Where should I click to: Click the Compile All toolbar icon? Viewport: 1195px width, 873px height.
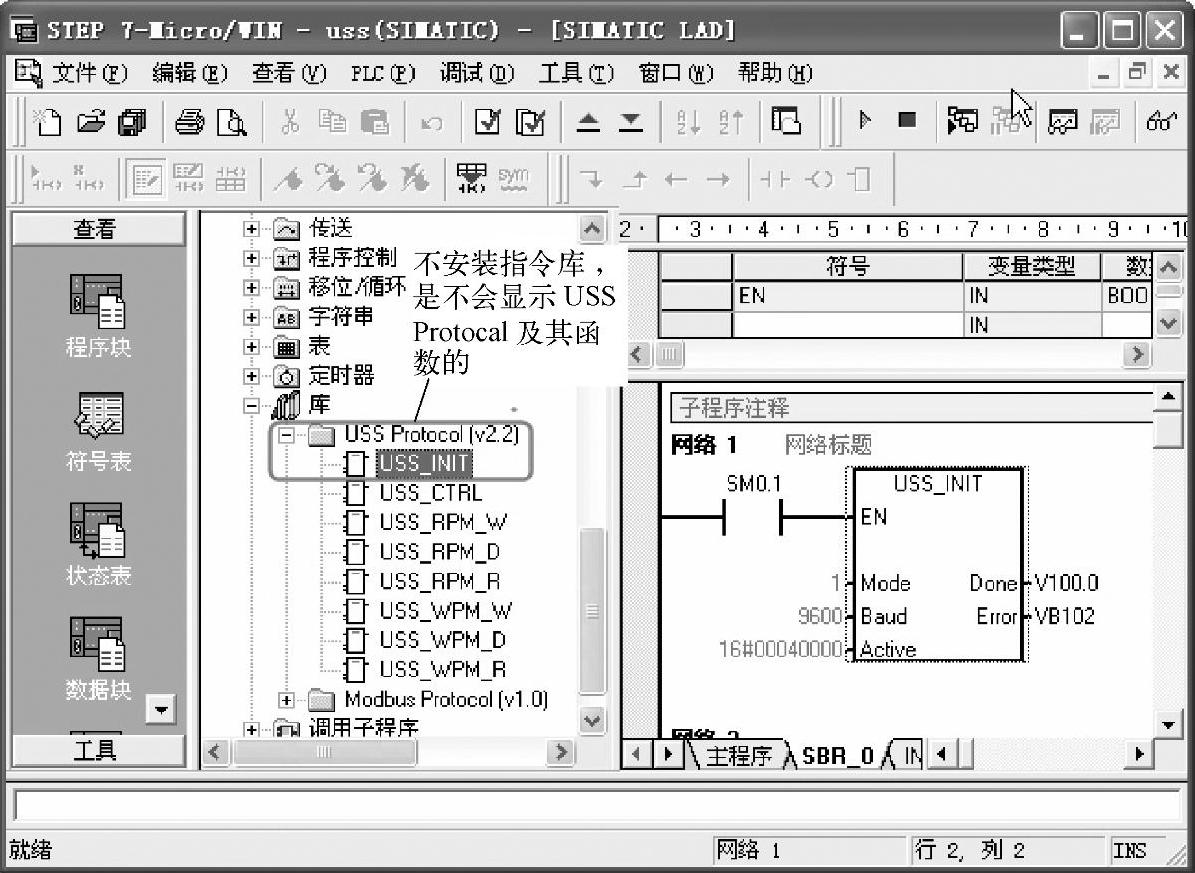coord(530,121)
